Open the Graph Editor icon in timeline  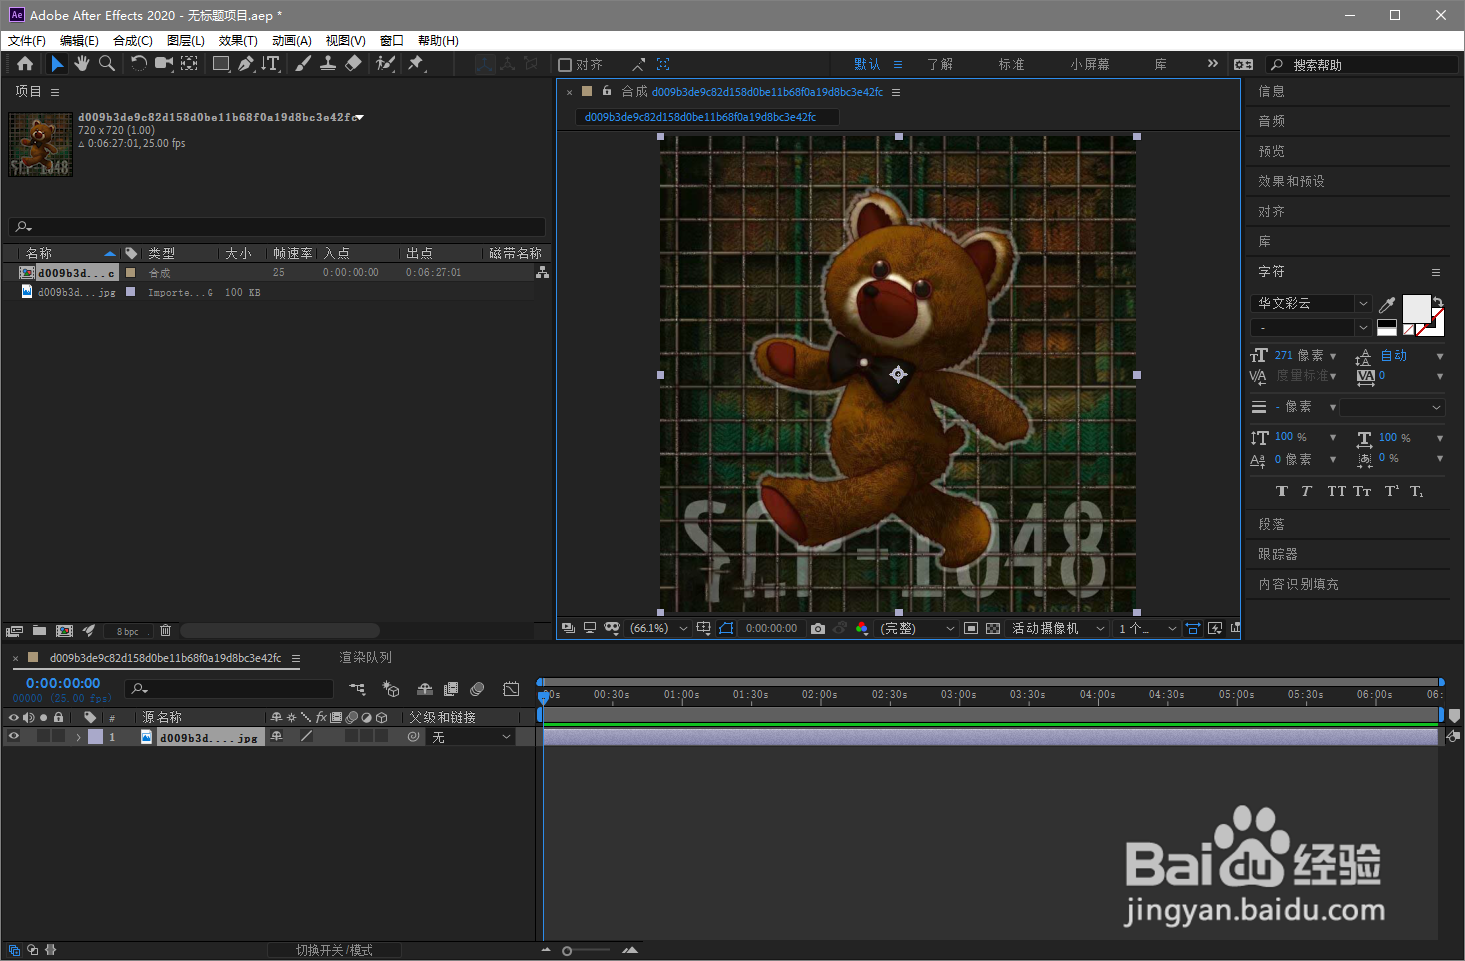coord(511,689)
